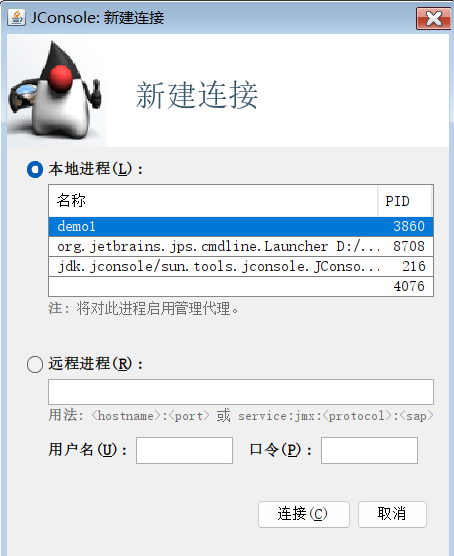The width and height of the screenshot is (454, 556).
Task: Click PID value 3860 in selected row
Action: [x=409, y=226]
